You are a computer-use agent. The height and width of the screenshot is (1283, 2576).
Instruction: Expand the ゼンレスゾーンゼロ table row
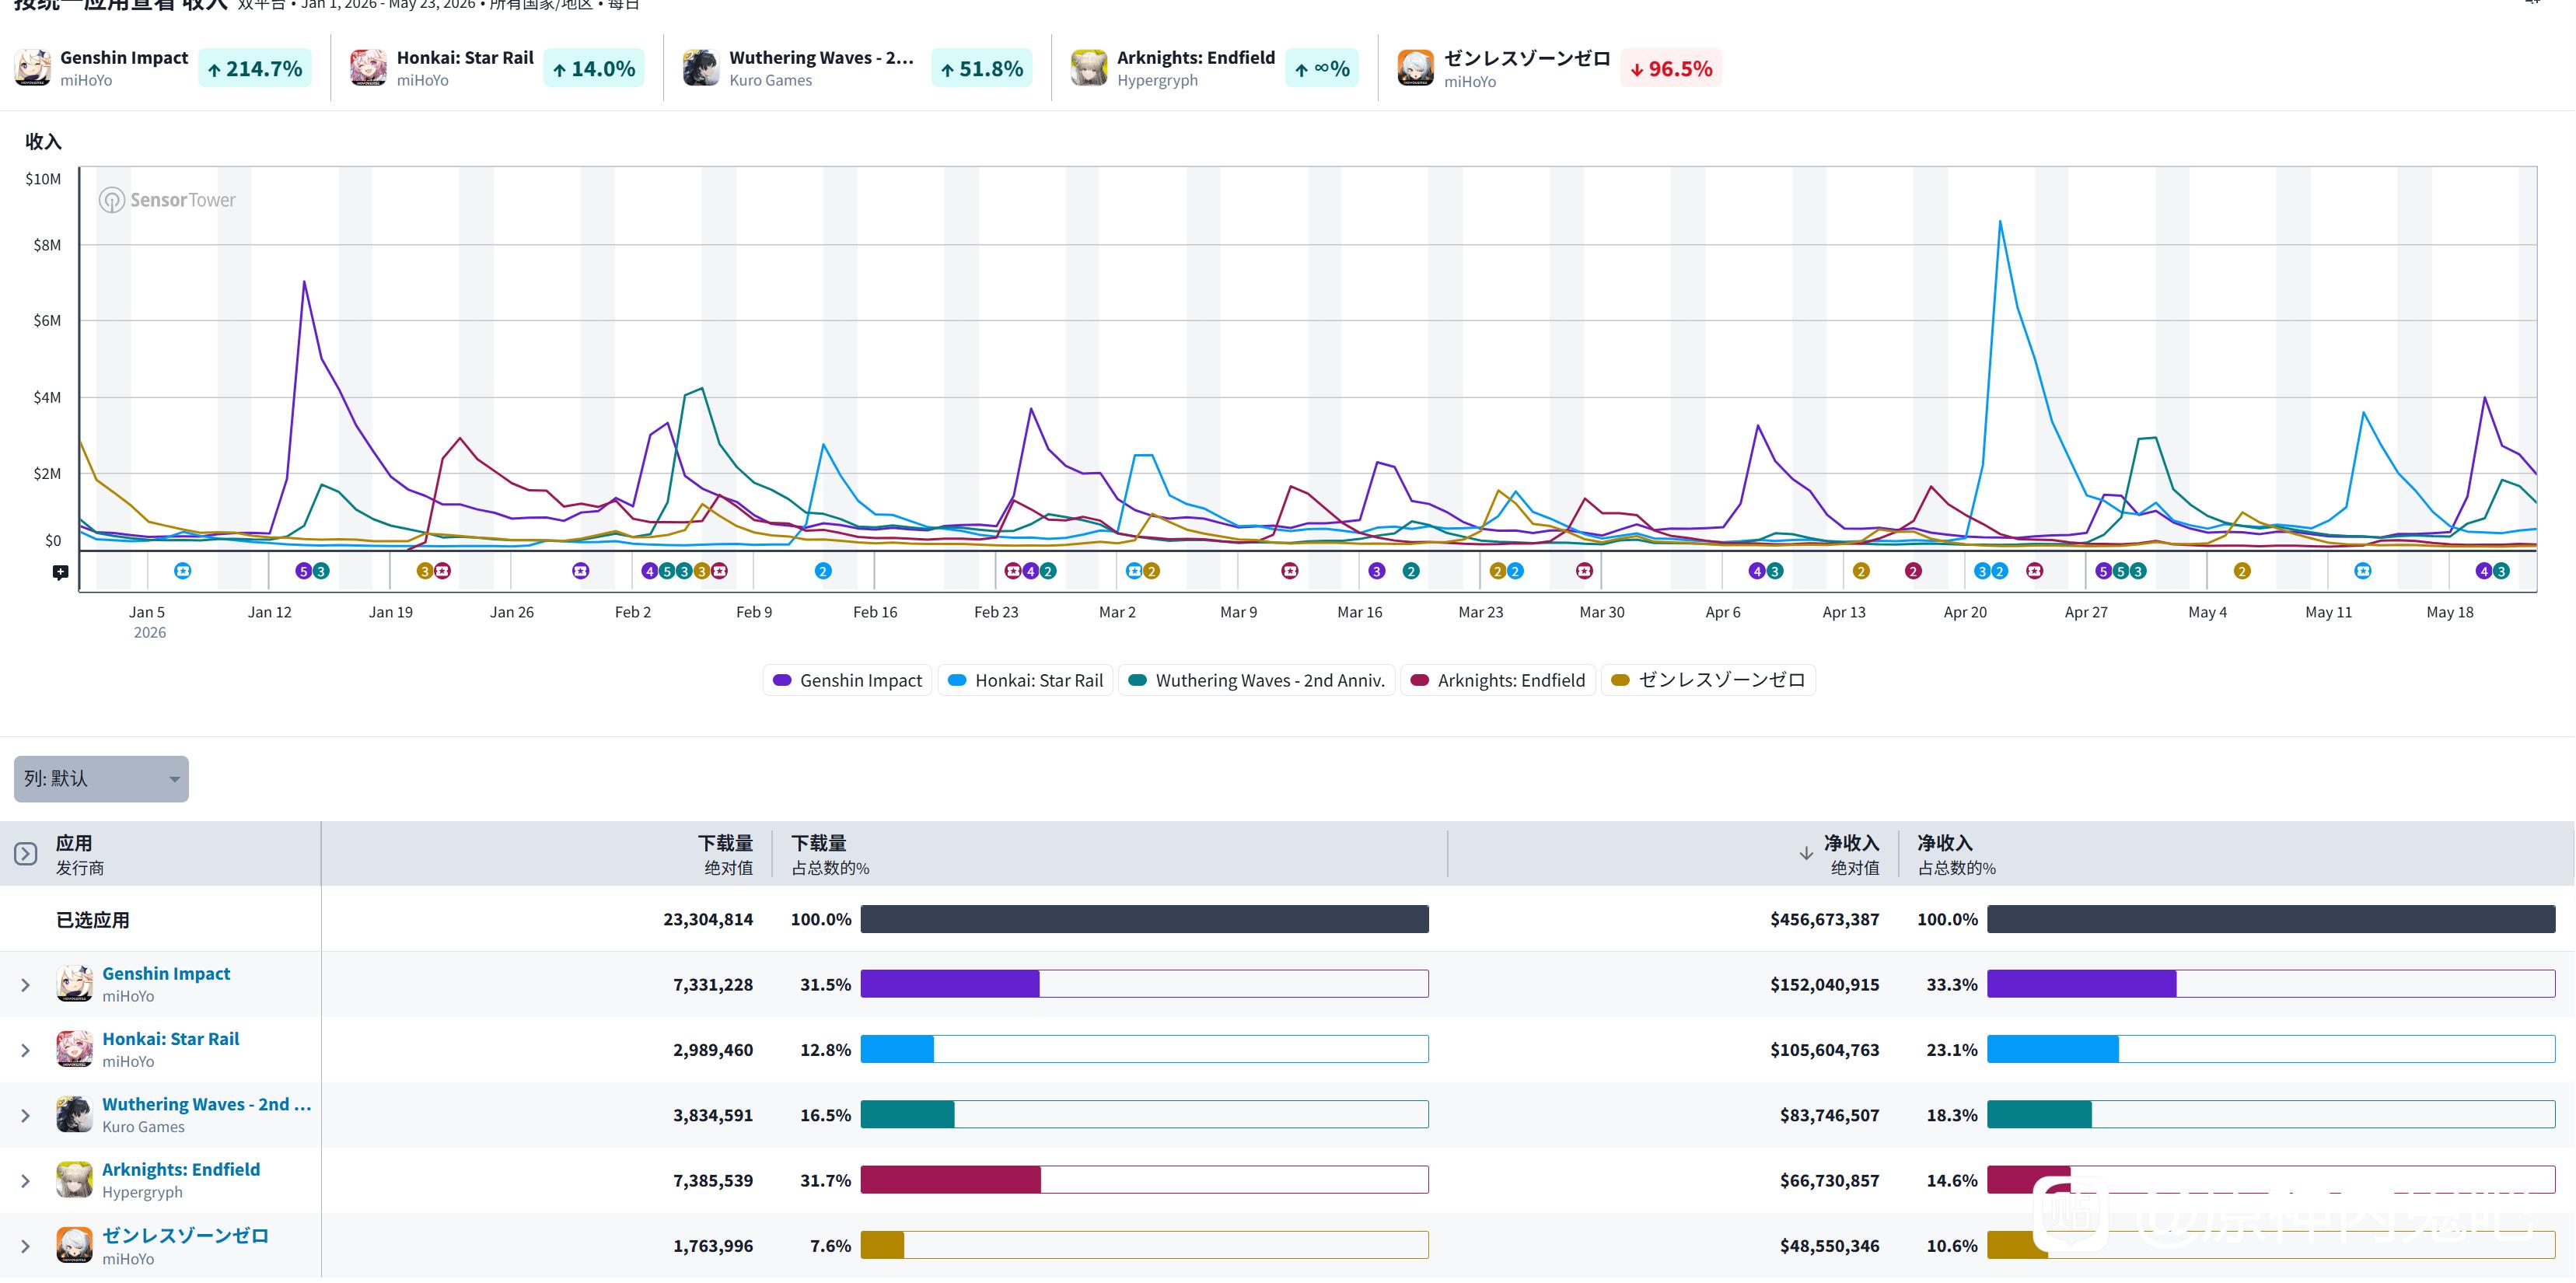click(x=26, y=1247)
